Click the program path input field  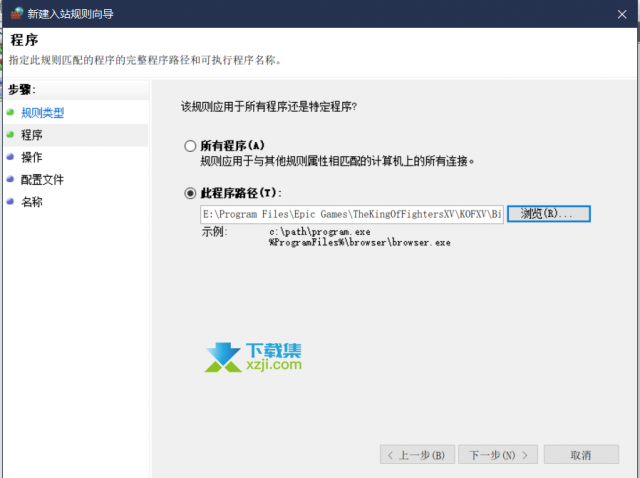(352, 214)
